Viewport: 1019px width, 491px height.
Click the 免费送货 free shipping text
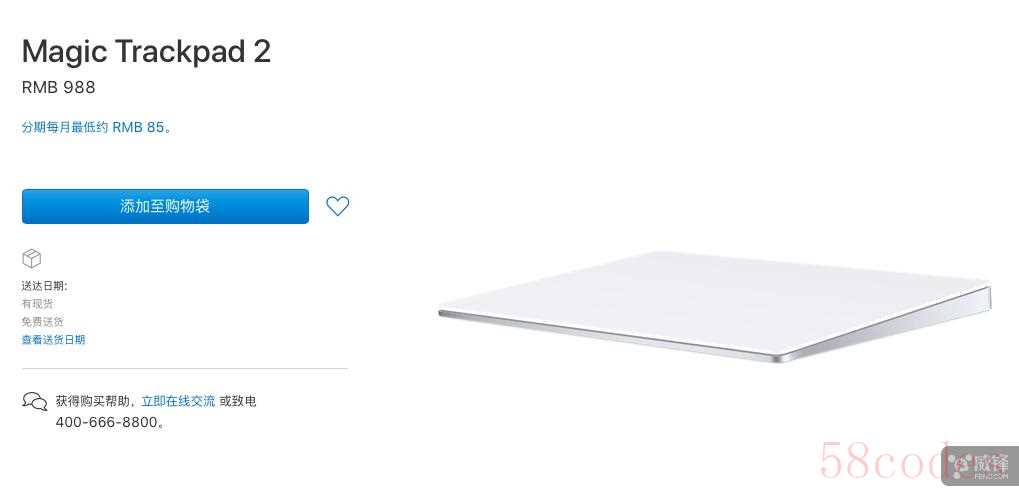(43, 321)
